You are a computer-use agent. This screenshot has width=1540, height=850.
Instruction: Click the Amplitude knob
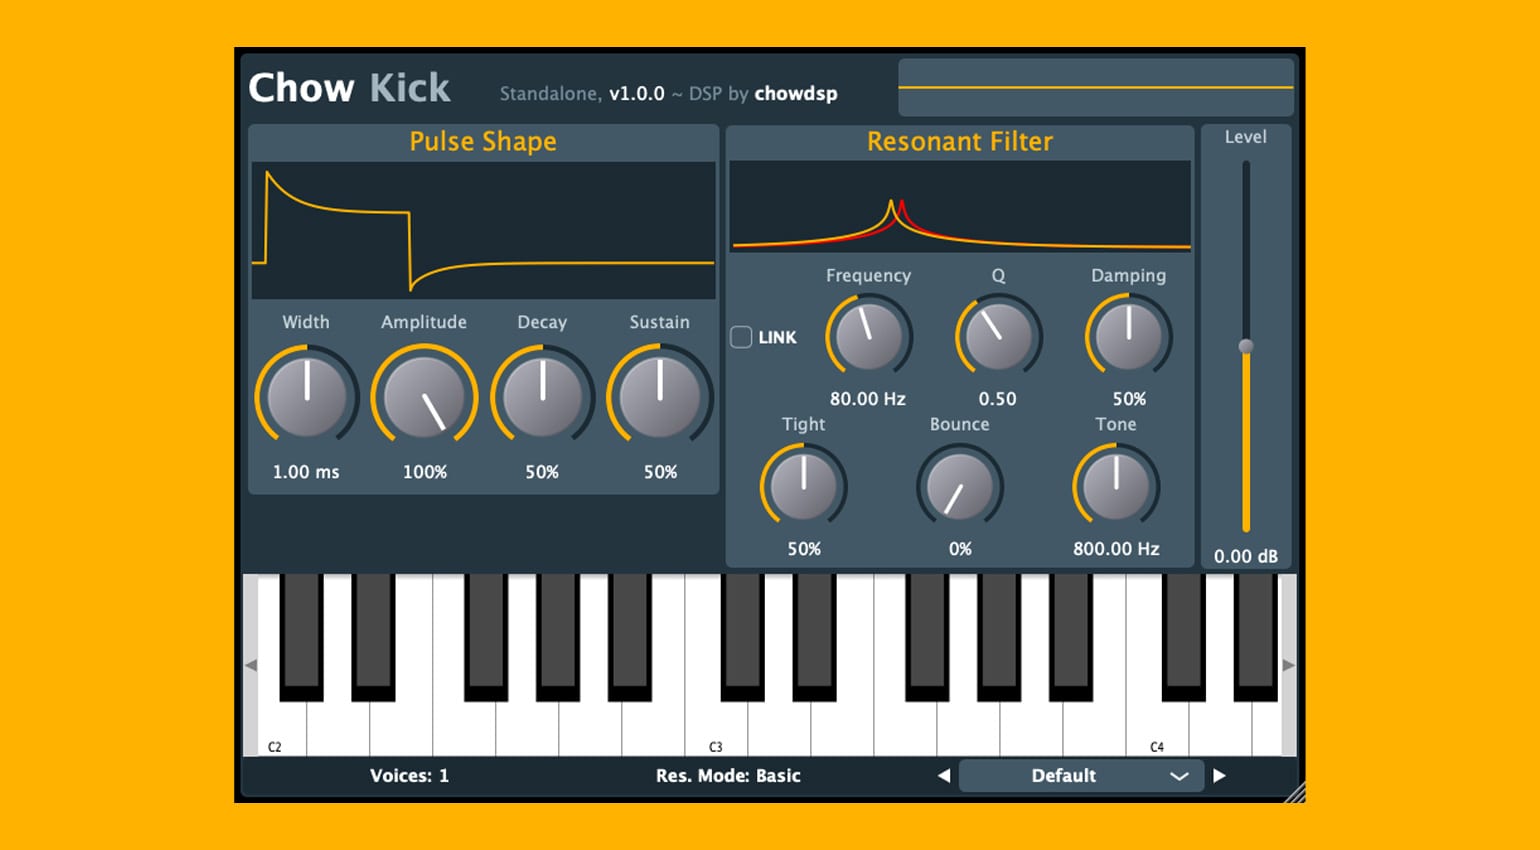click(x=424, y=396)
